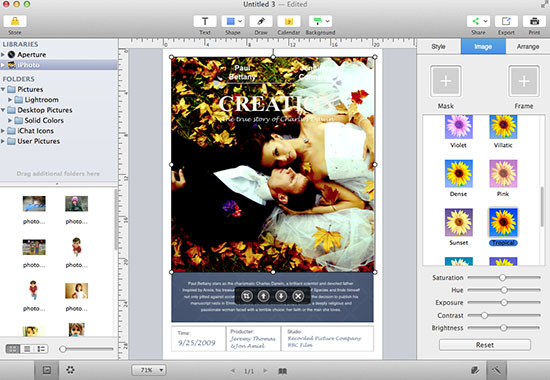This screenshot has height=380, width=550.
Task: Click the filter list scrollbar
Action: 542,207
